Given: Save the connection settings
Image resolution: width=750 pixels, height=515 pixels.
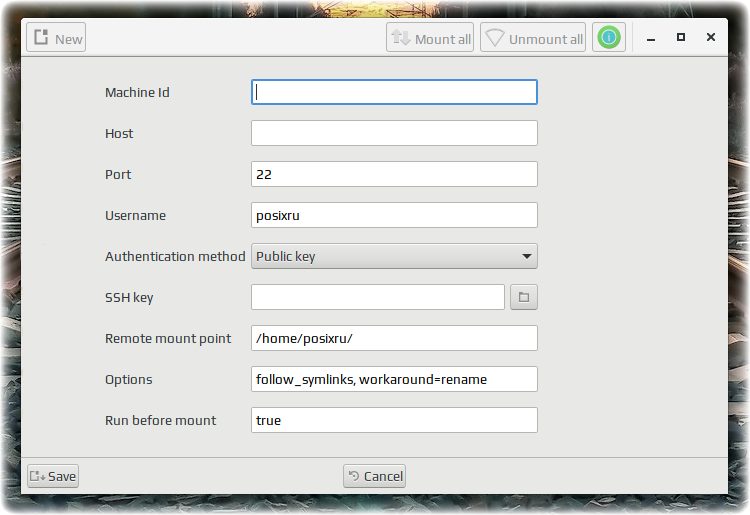Looking at the screenshot, I should pyautogui.click(x=53, y=476).
